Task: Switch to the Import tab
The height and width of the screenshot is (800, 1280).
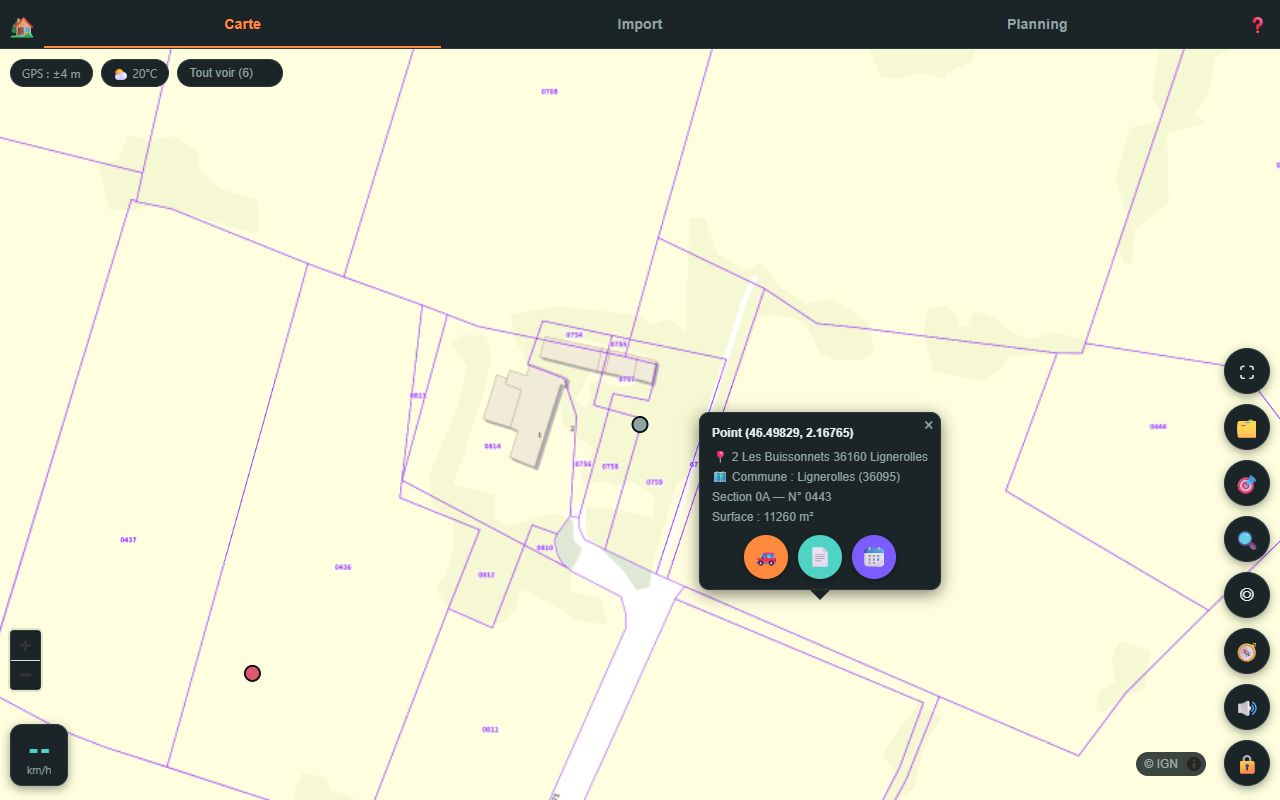Action: tap(640, 24)
